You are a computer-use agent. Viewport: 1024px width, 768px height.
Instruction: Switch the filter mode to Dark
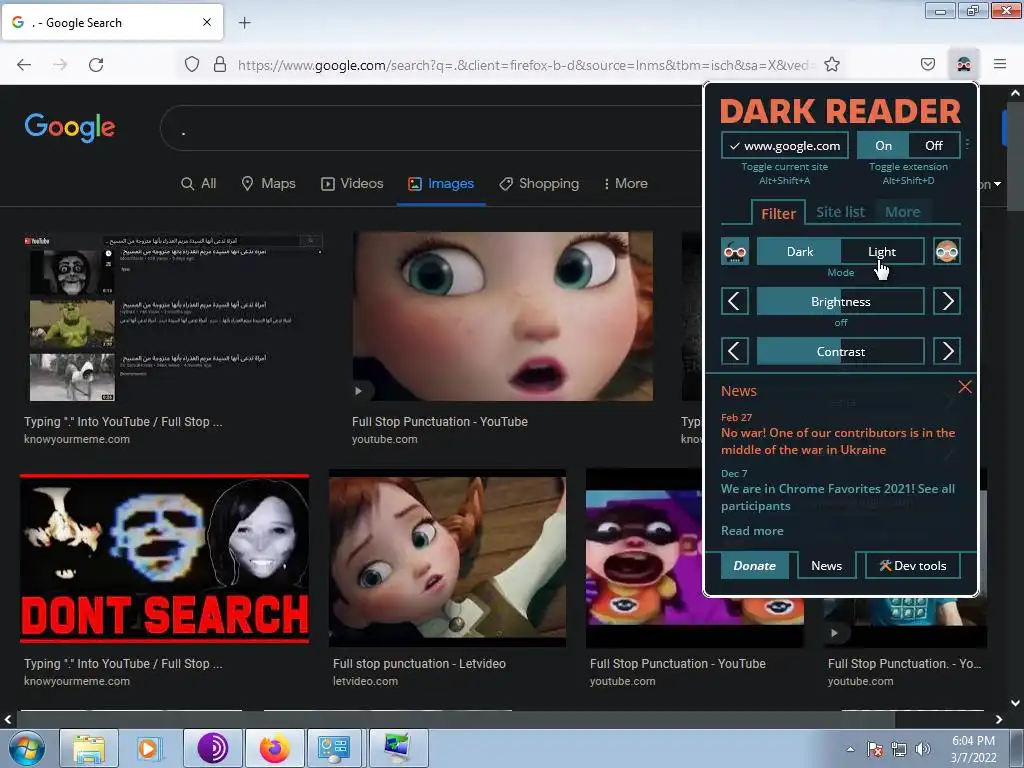tap(799, 251)
